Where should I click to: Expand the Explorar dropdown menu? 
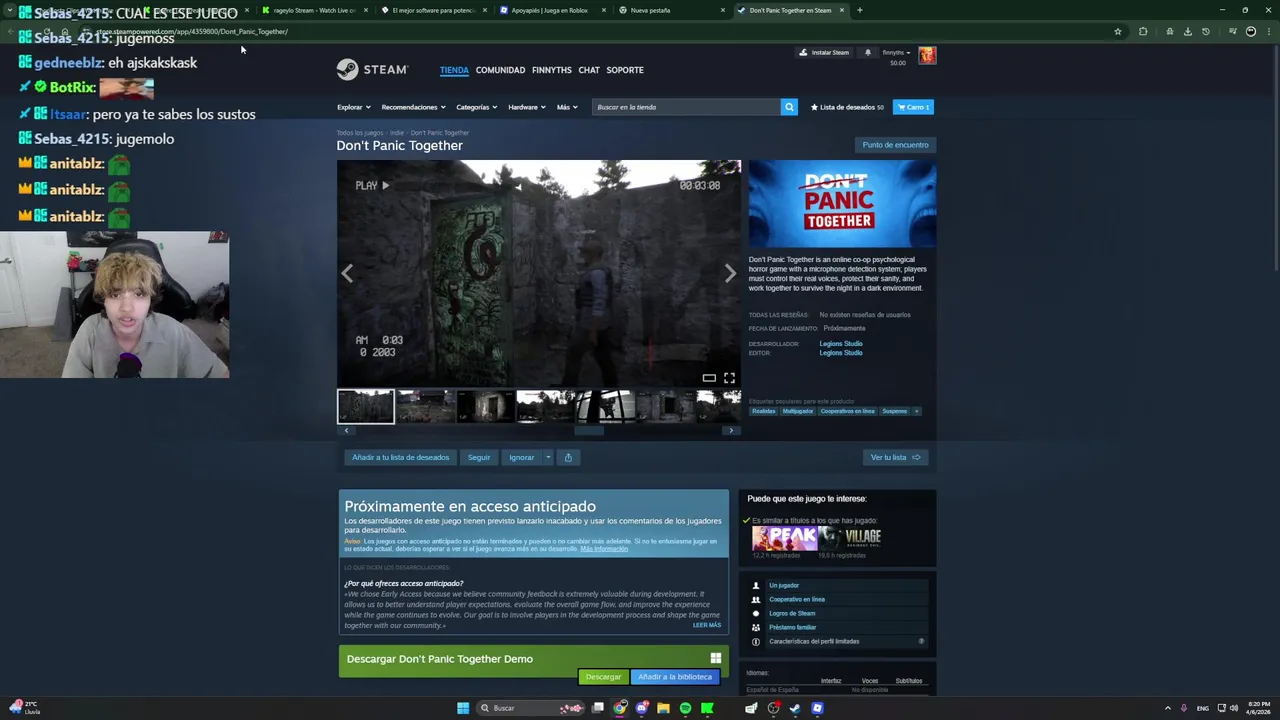354,107
